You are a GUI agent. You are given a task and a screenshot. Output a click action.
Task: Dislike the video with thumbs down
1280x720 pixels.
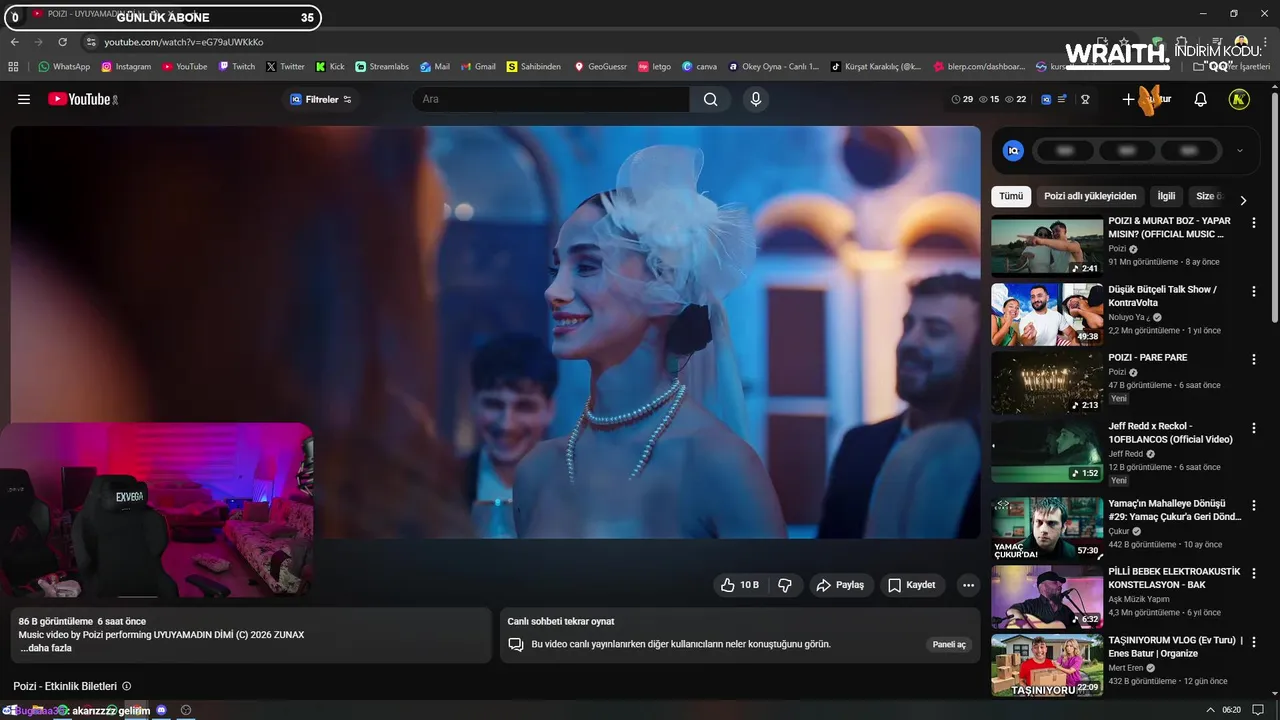pyautogui.click(x=785, y=585)
